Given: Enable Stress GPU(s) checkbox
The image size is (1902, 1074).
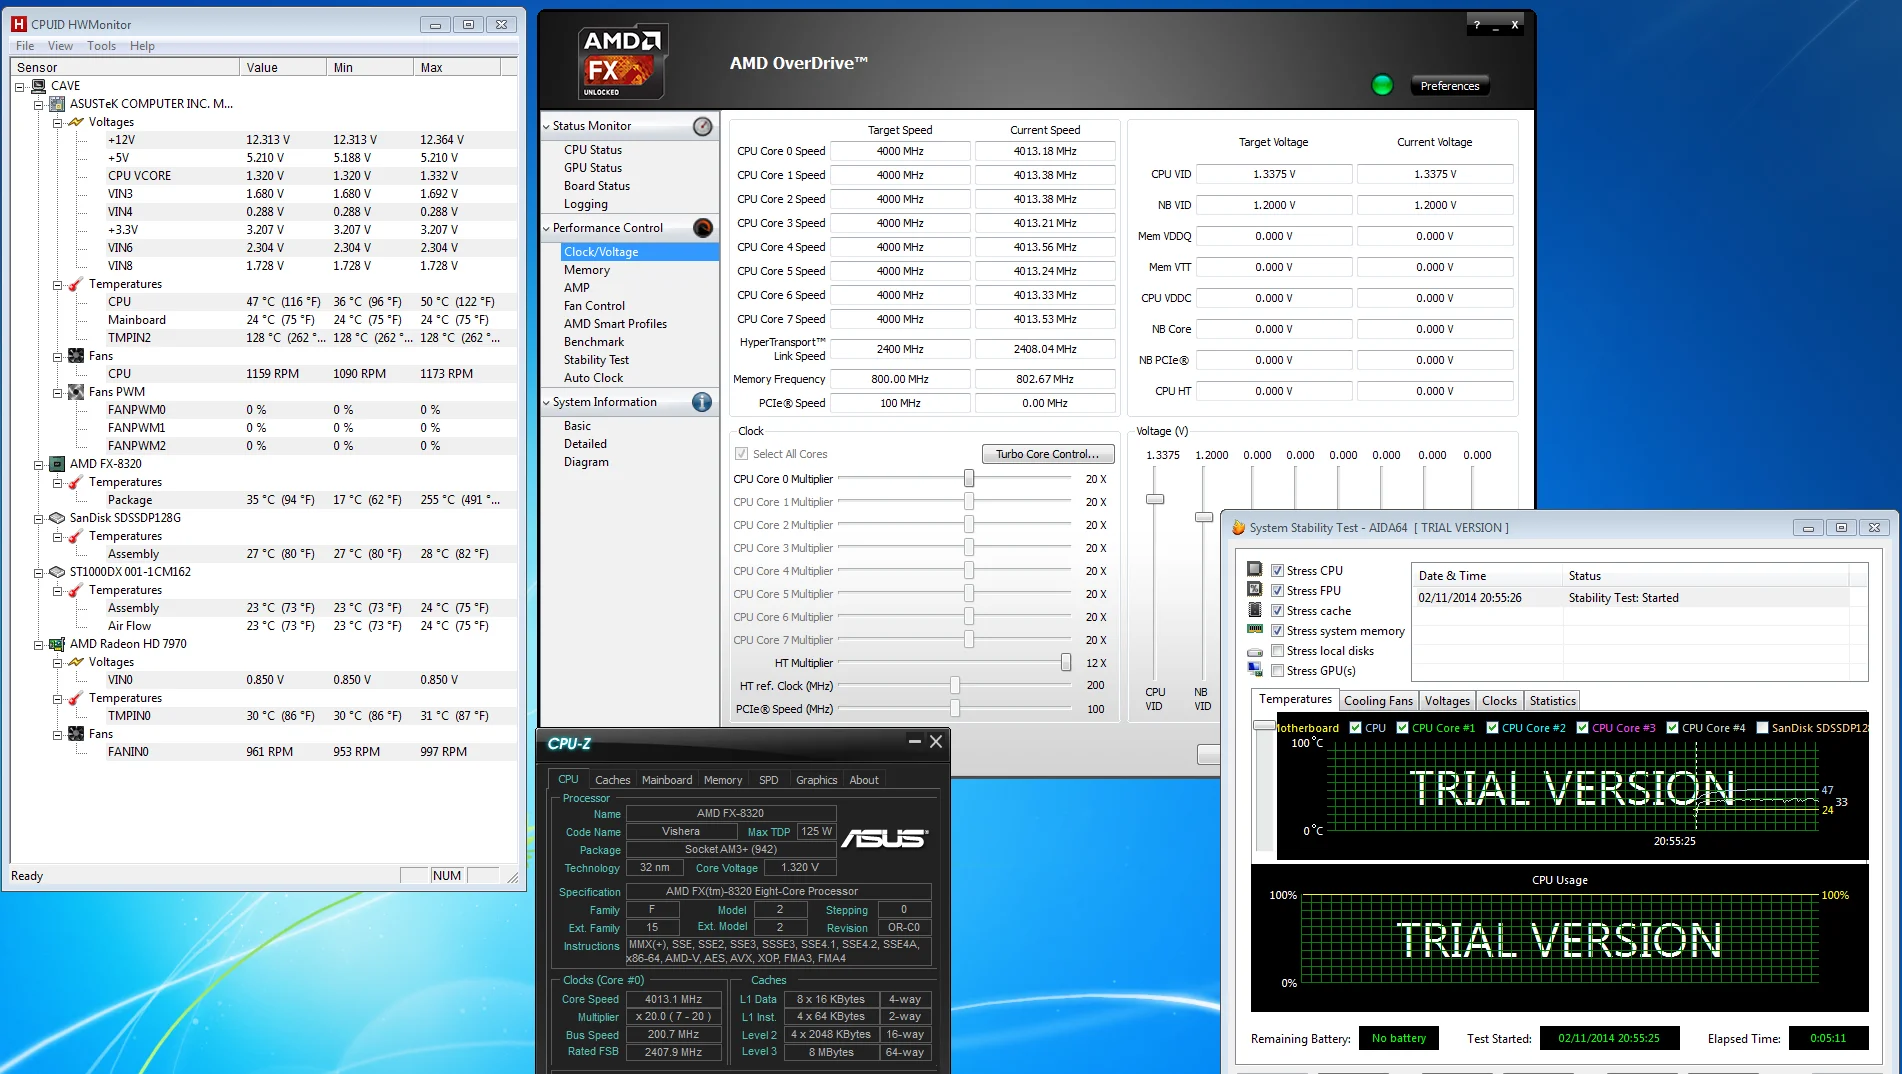Looking at the screenshot, I should (1277, 671).
